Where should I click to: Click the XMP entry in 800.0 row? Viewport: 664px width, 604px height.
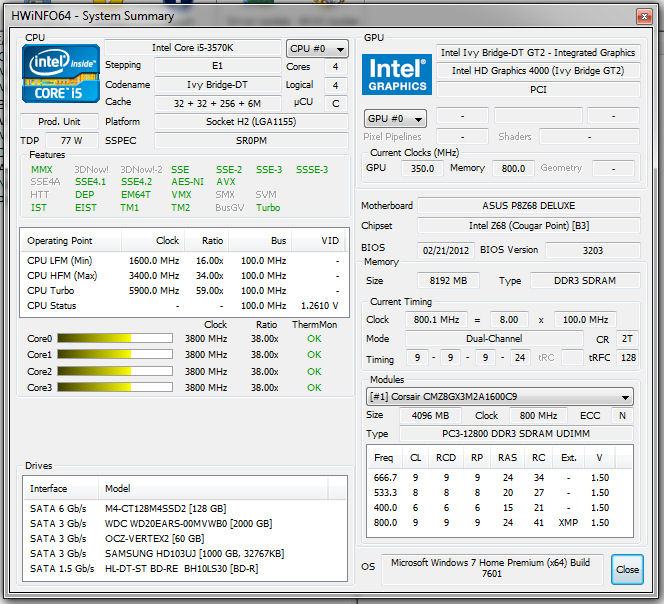pyautogui.click(x=568, y=523)
